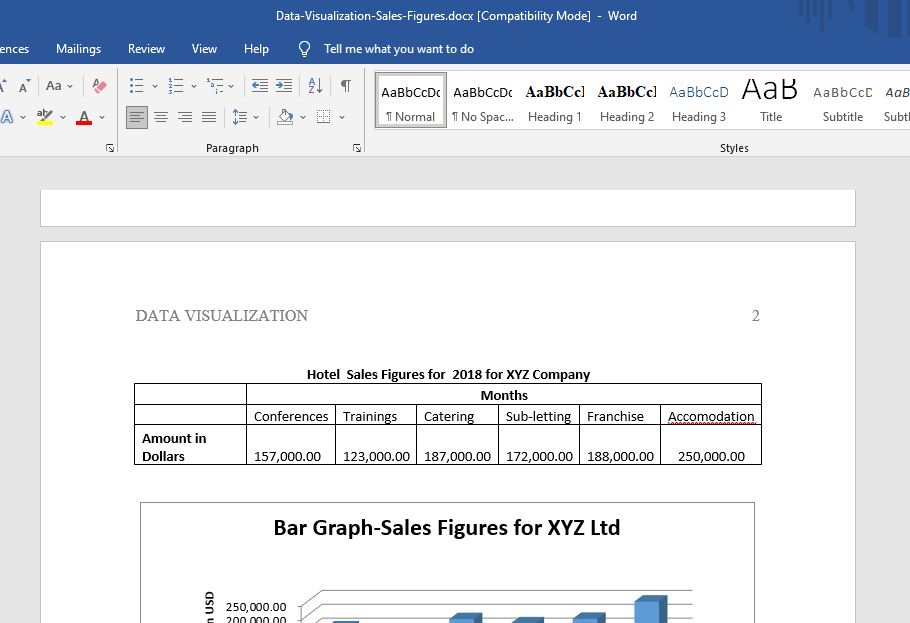This screenshot has width=910, height=623.
Task: Click the page number 2 in the header
Action: [755, 315]
